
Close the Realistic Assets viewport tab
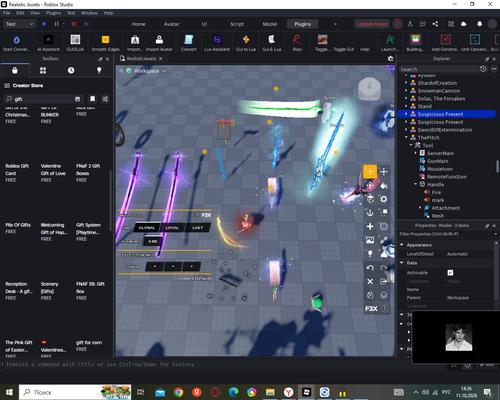pos(160,59)
